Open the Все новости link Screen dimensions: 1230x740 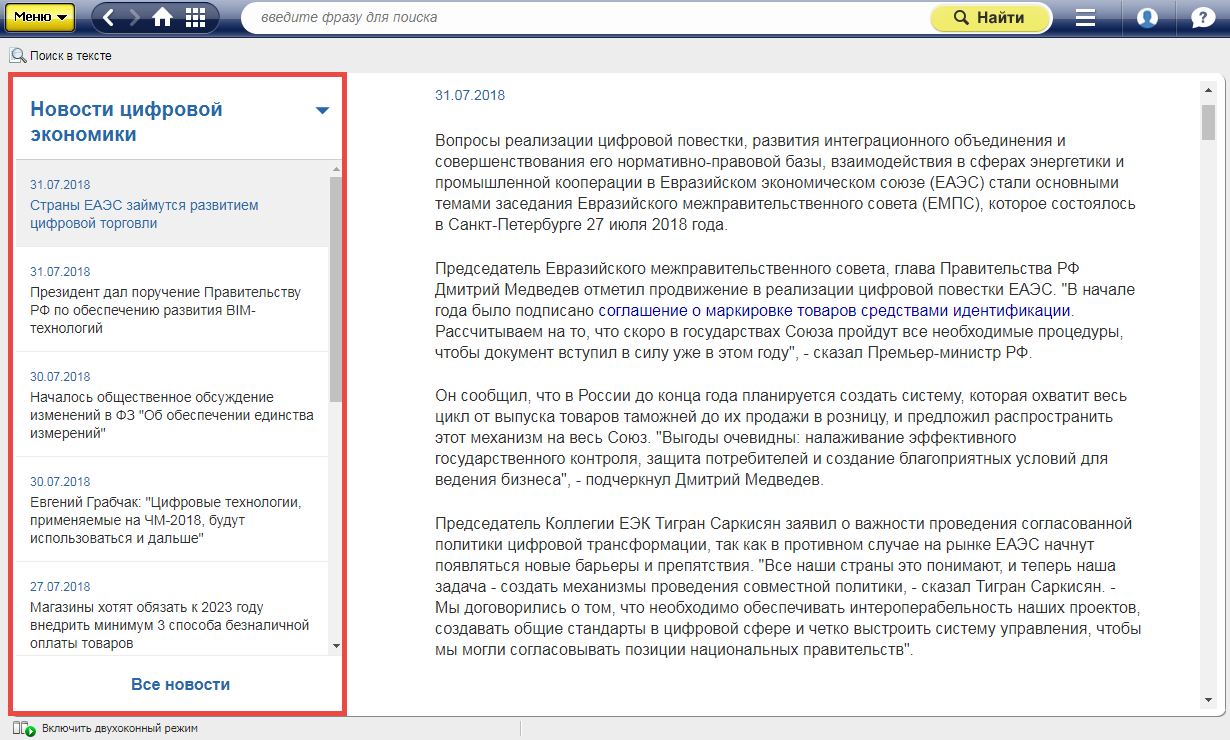180,685
